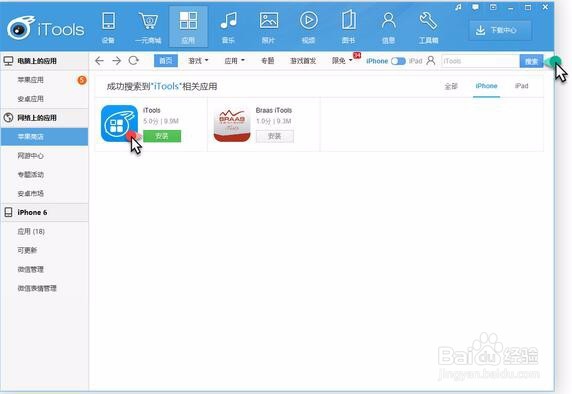Screen dimensions: 572x394
Task: Open the 工具箱 wrench toolbox
Action: (x=428, y=27)
